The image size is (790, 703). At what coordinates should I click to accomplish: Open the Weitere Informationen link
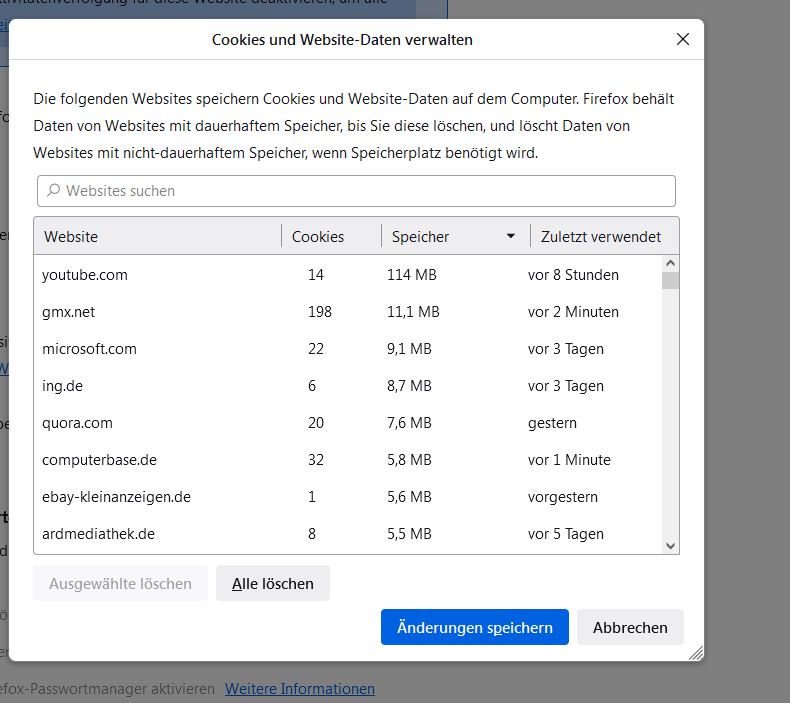[300, 689]
